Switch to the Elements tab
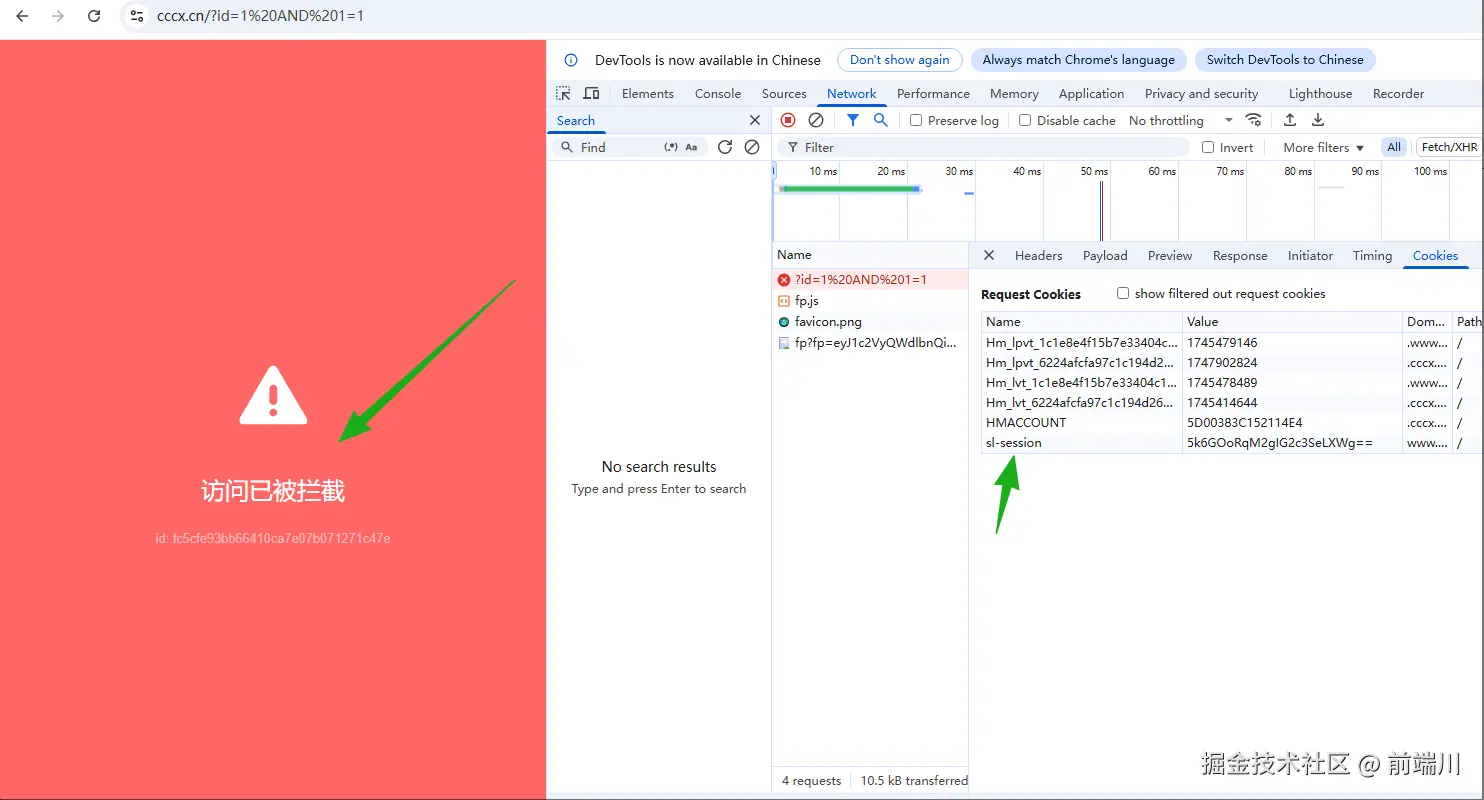 coord(648,93)
